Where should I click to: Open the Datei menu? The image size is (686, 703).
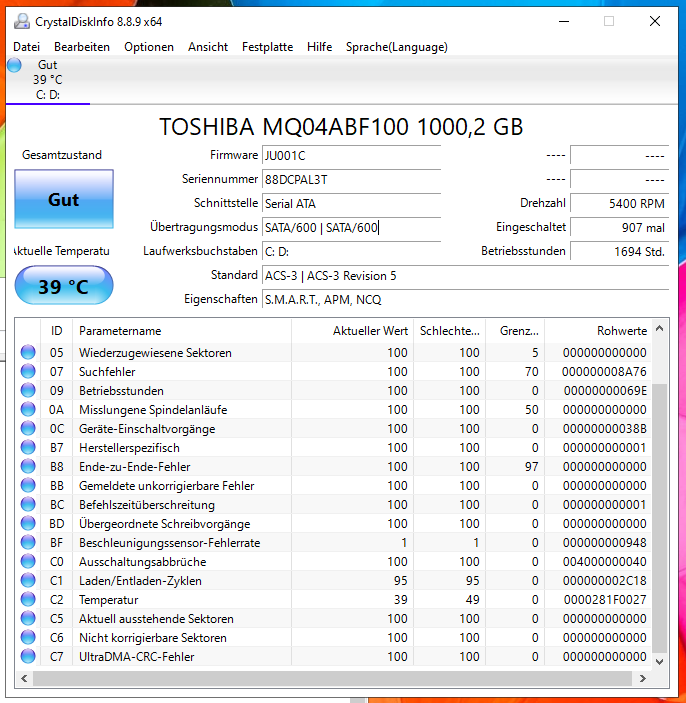click(26, 47)
